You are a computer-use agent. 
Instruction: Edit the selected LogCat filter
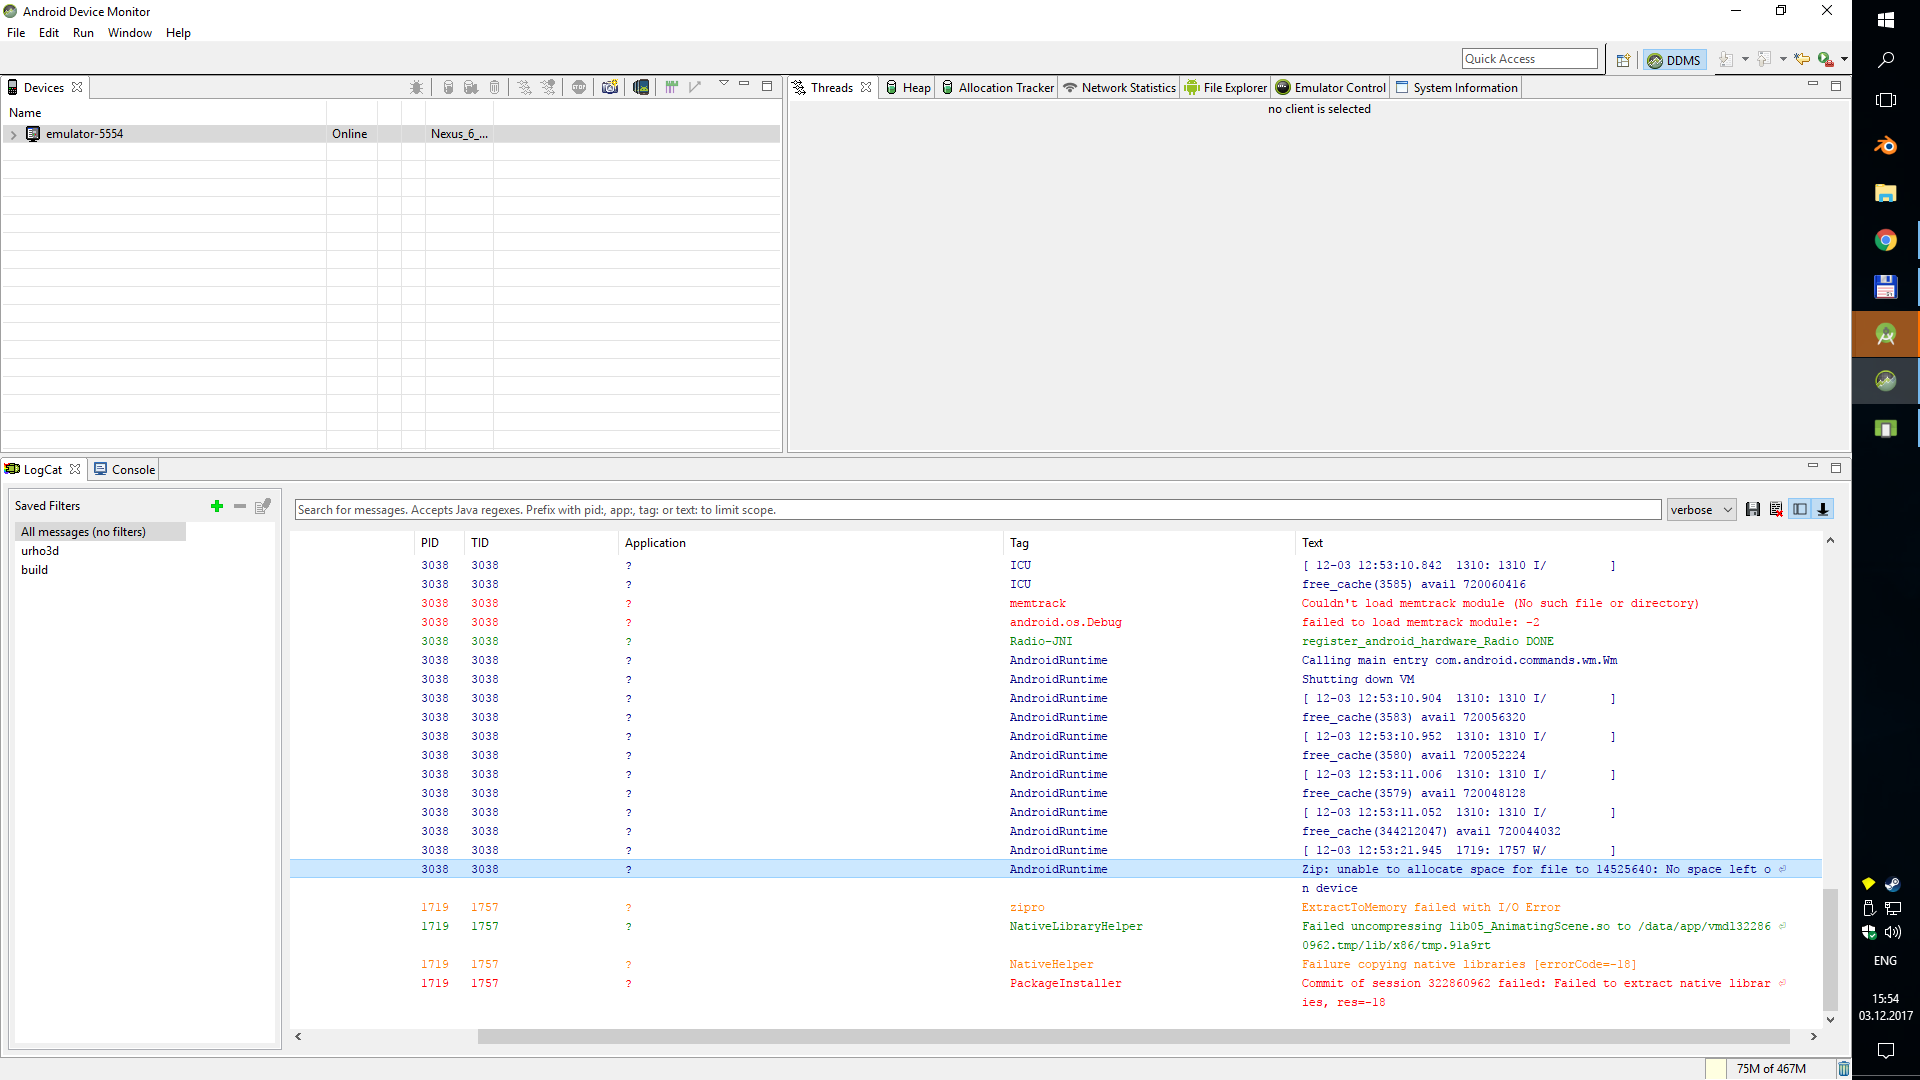[263, 506]
